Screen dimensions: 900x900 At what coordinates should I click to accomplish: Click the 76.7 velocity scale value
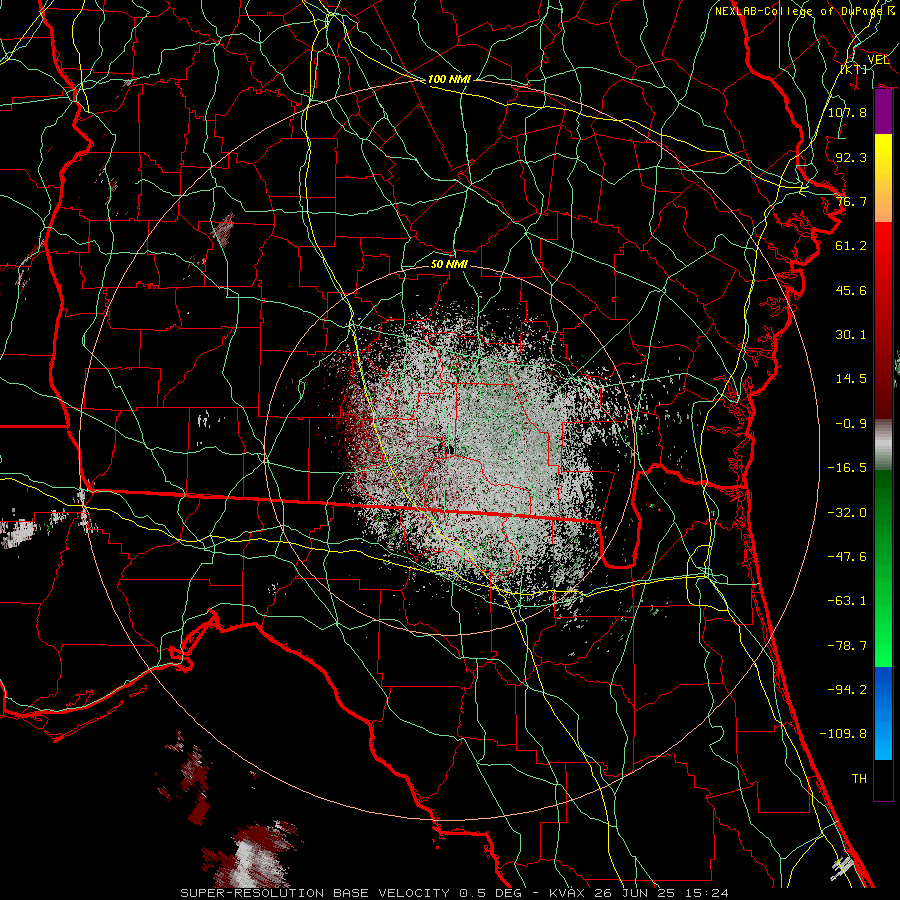tap(851, 201)
